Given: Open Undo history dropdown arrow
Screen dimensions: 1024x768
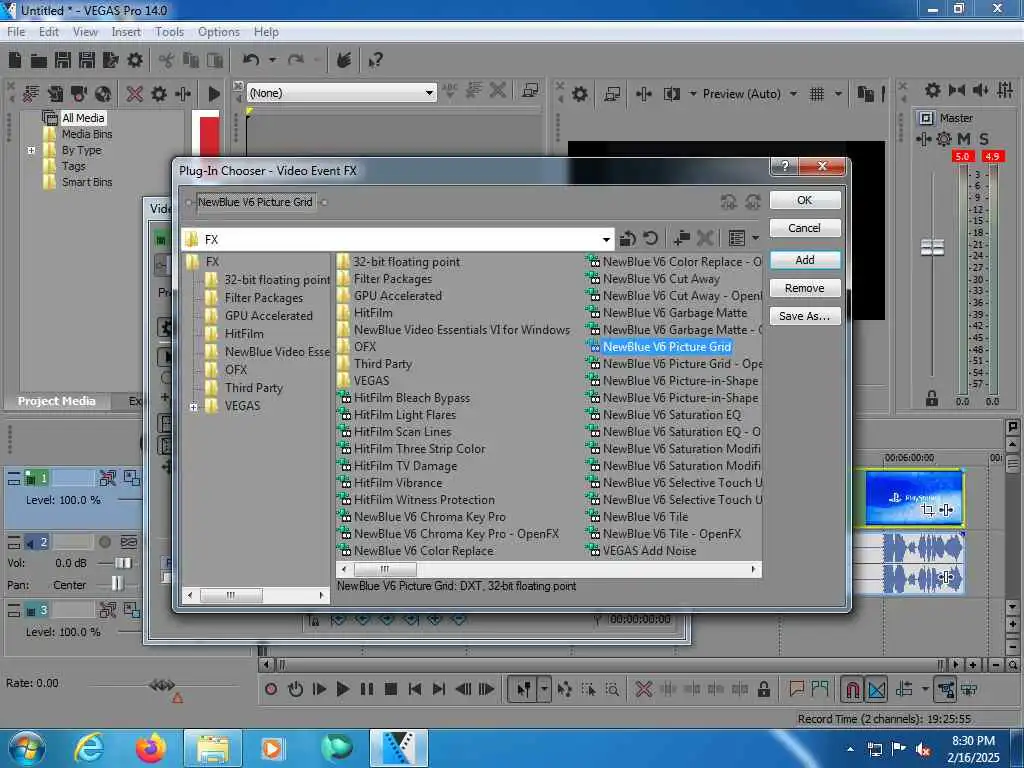Looking at the screenshot, I should (272, 60).
